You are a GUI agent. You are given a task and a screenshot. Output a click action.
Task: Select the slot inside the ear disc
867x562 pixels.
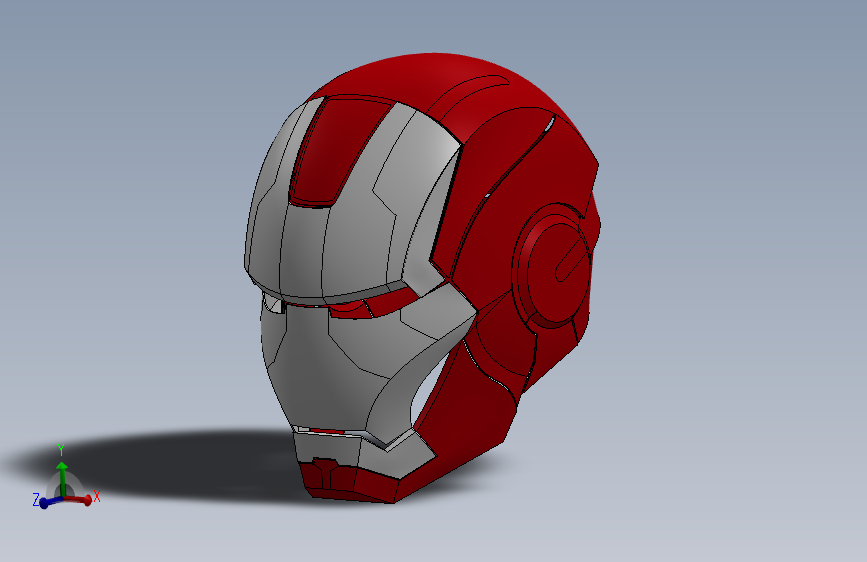[572, 259]
